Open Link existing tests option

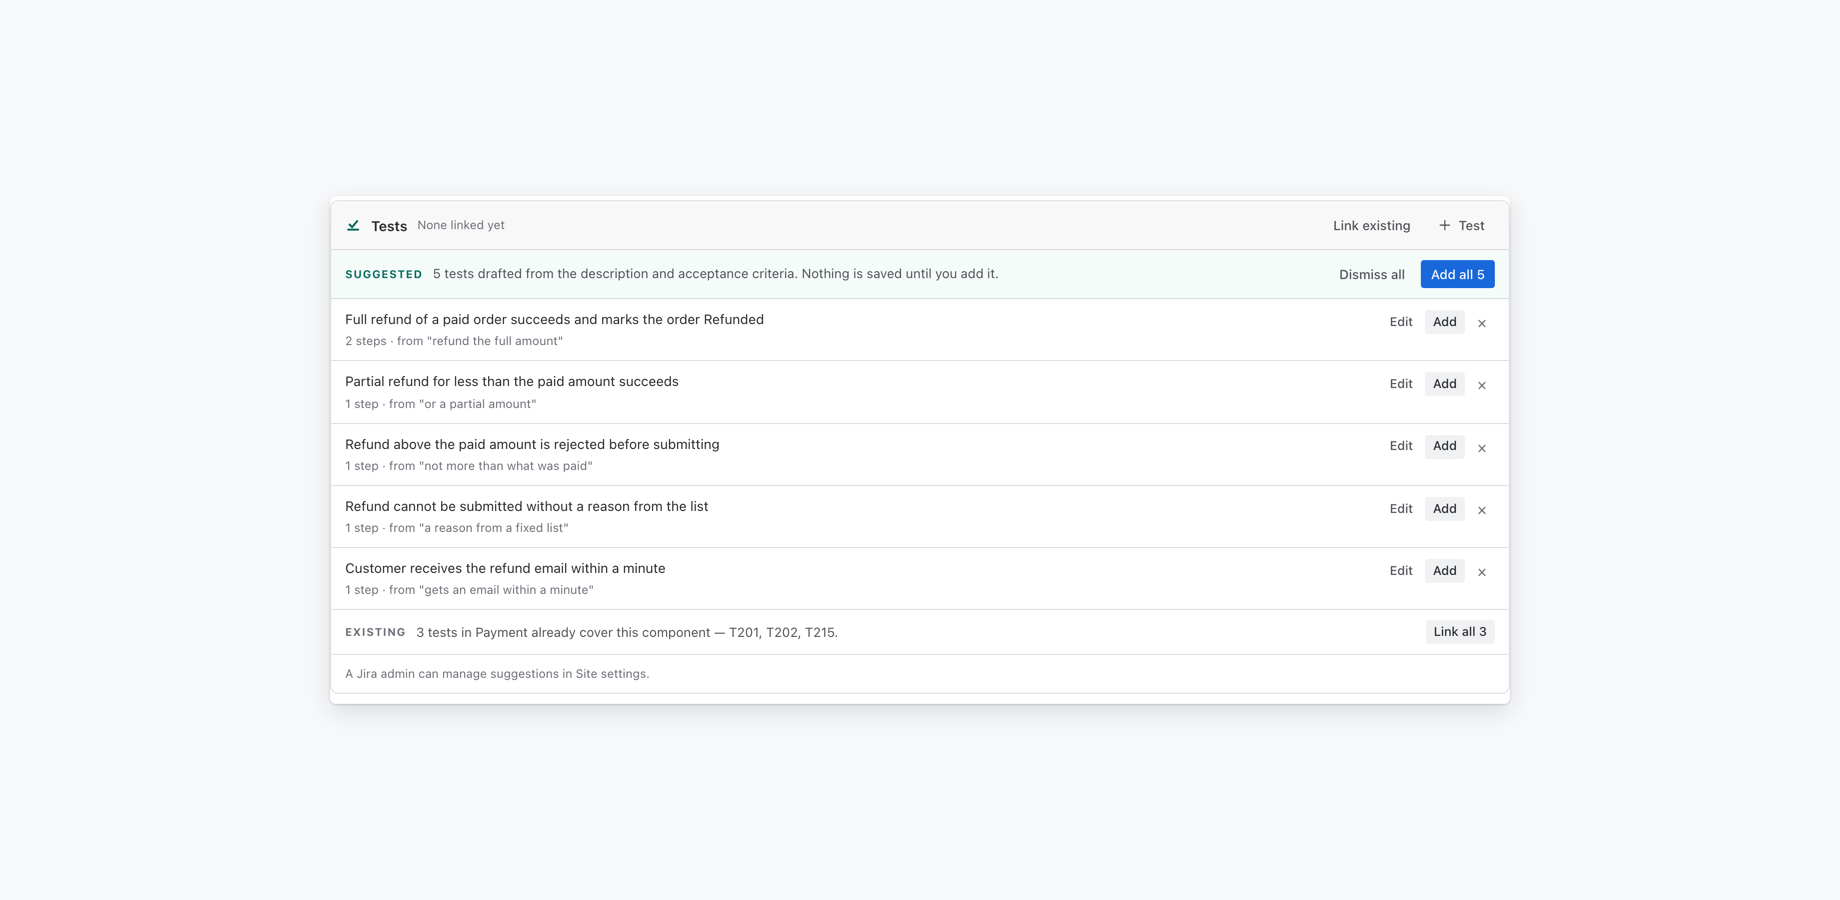(x=1371, y=226)
